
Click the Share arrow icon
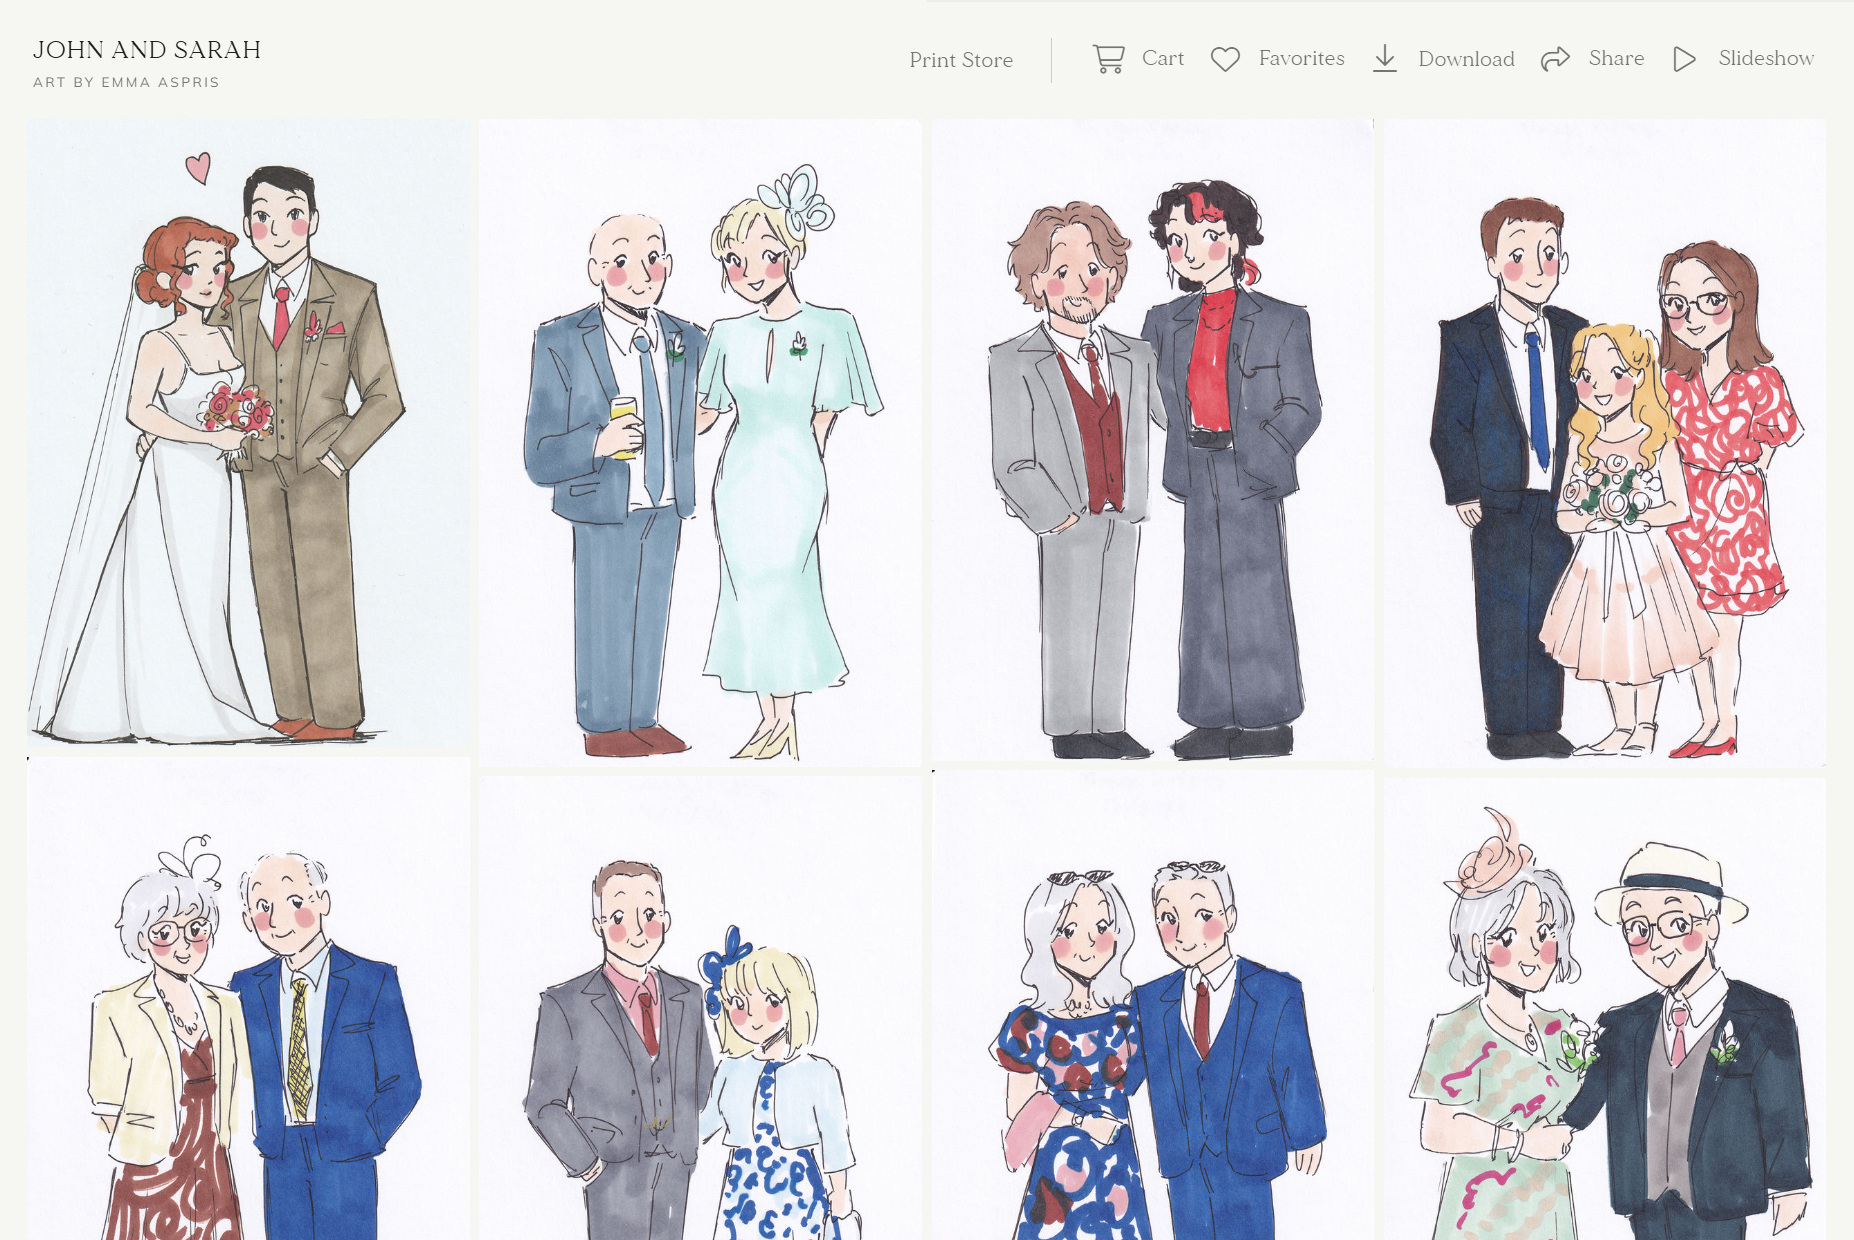tap(1555, 59)
